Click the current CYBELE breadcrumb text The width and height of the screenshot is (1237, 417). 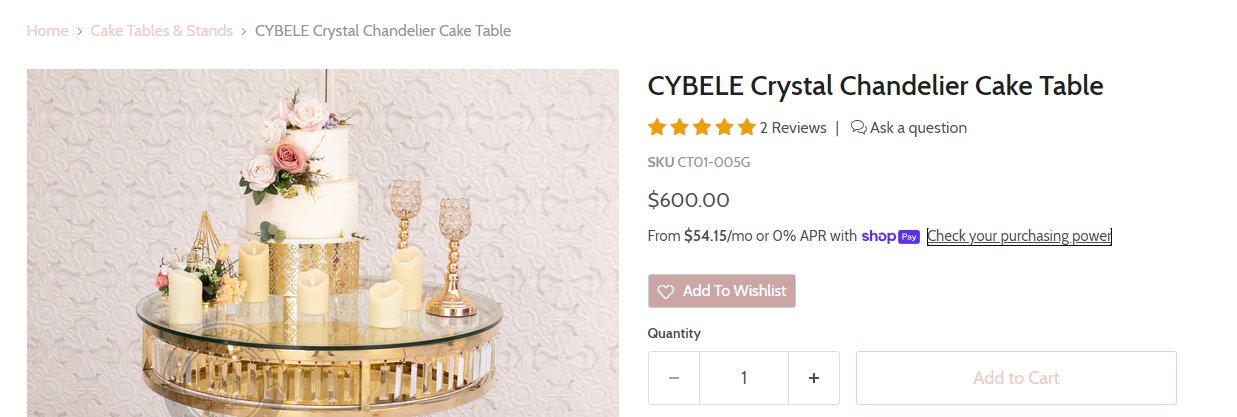pos(383,31)
